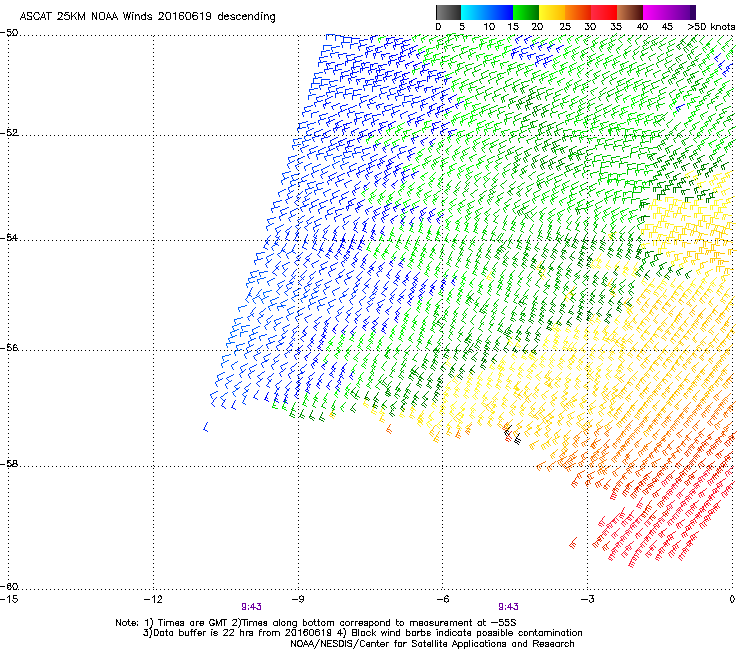
Task: Click the title 'ASCAT 25KM NOAA Winds 20160619 descending'
Action: (x=147, y=17)
